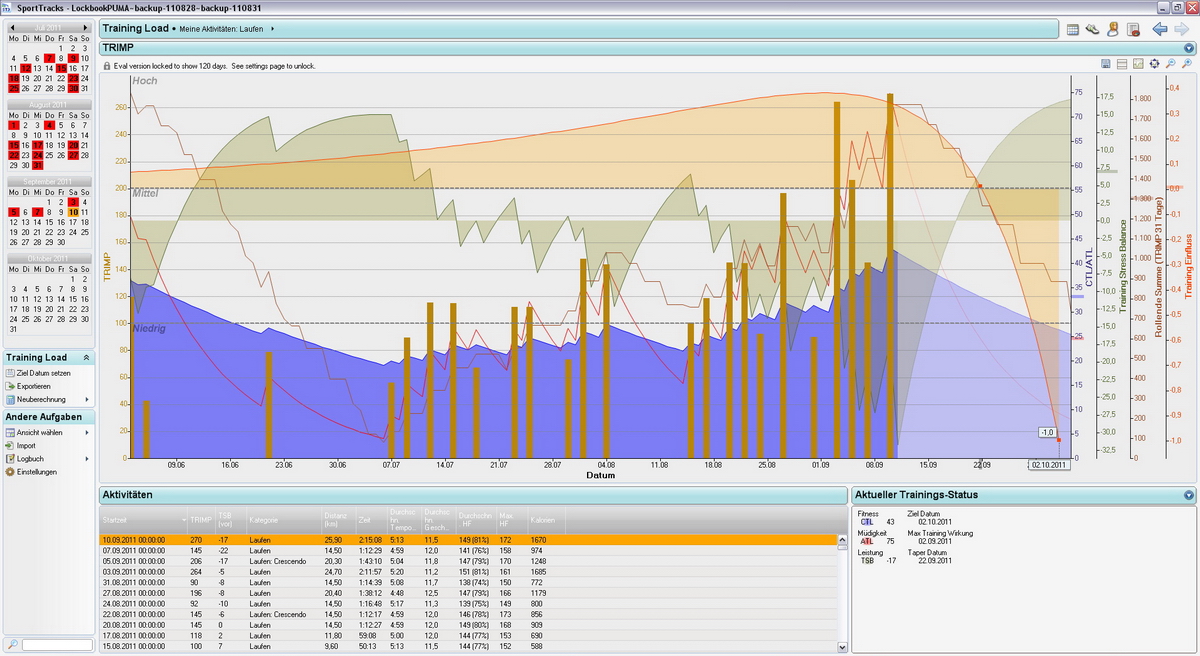1200x656 pixels.
Task: Click the chart auto-fit zoom icon
Action: [1155, 64]
